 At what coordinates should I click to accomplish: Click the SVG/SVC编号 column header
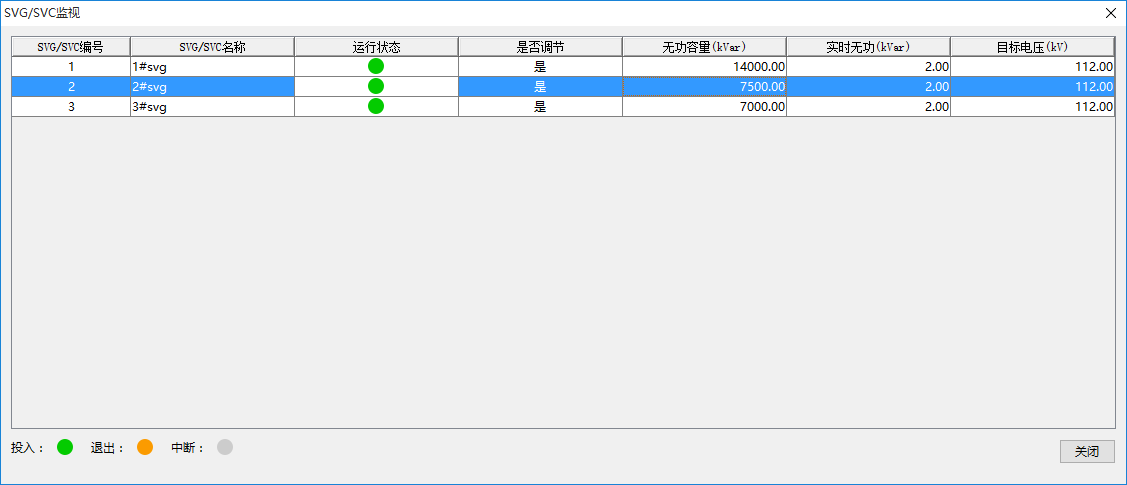point(70,47)
